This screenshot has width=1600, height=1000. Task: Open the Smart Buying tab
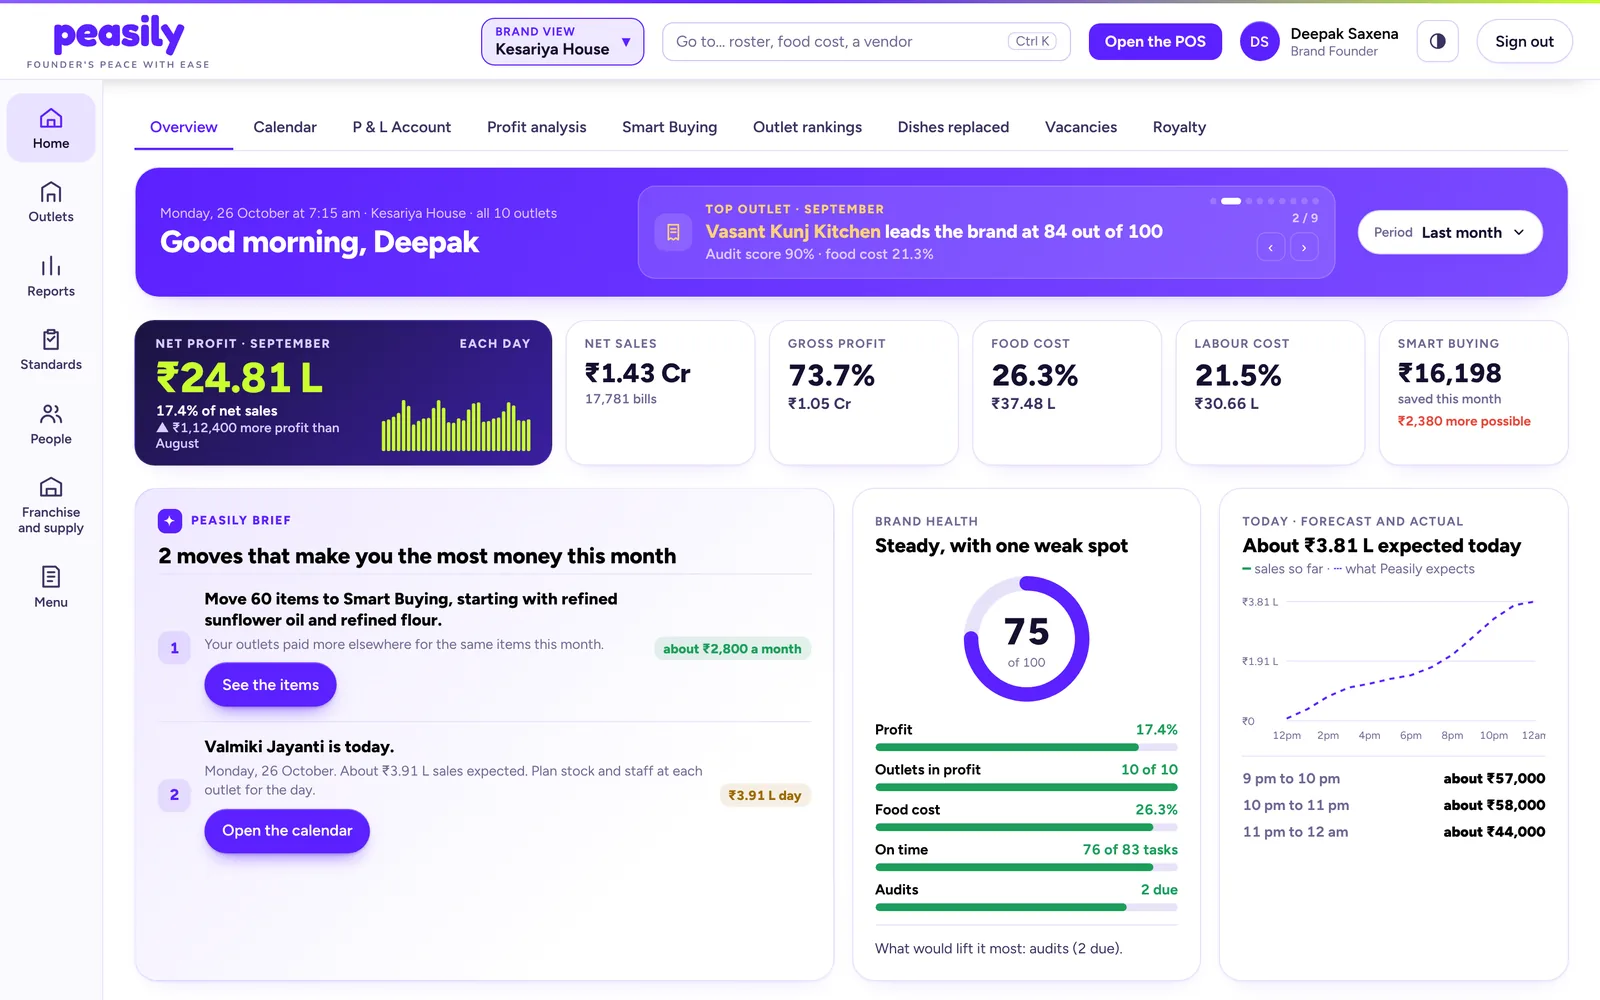[670, 127]
